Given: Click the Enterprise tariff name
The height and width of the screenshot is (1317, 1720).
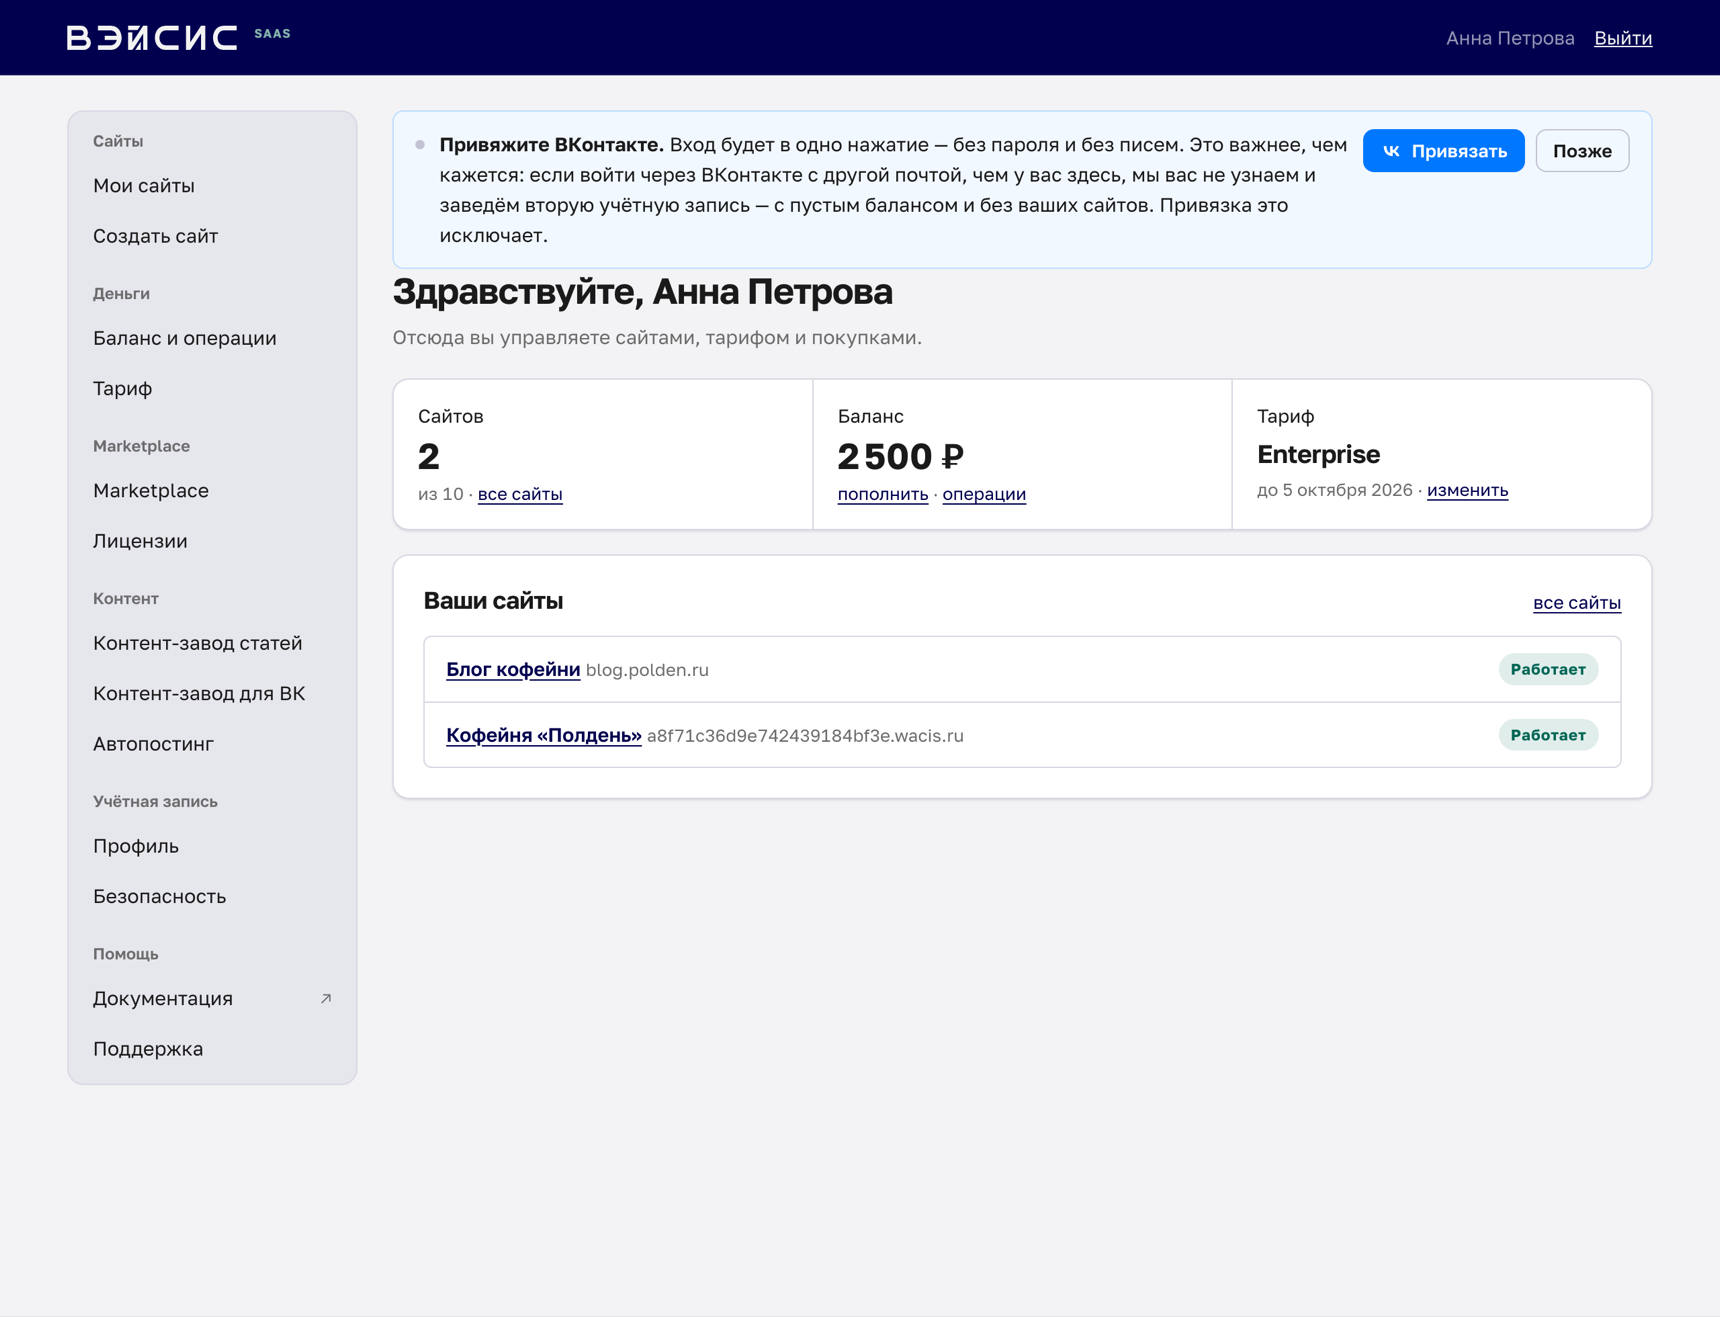Looking at the screenshot, I should (x=1318, y=454).
